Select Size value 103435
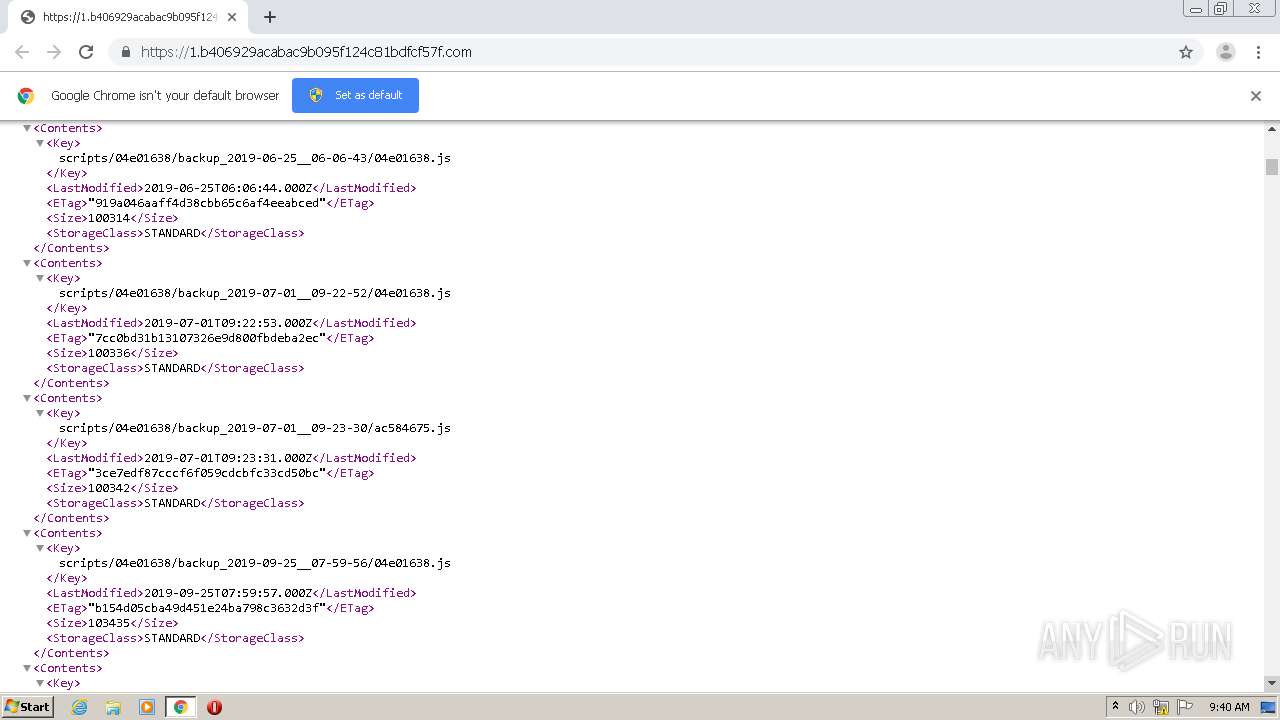Viewport: 1280px width, 720px height. (109, 623)
